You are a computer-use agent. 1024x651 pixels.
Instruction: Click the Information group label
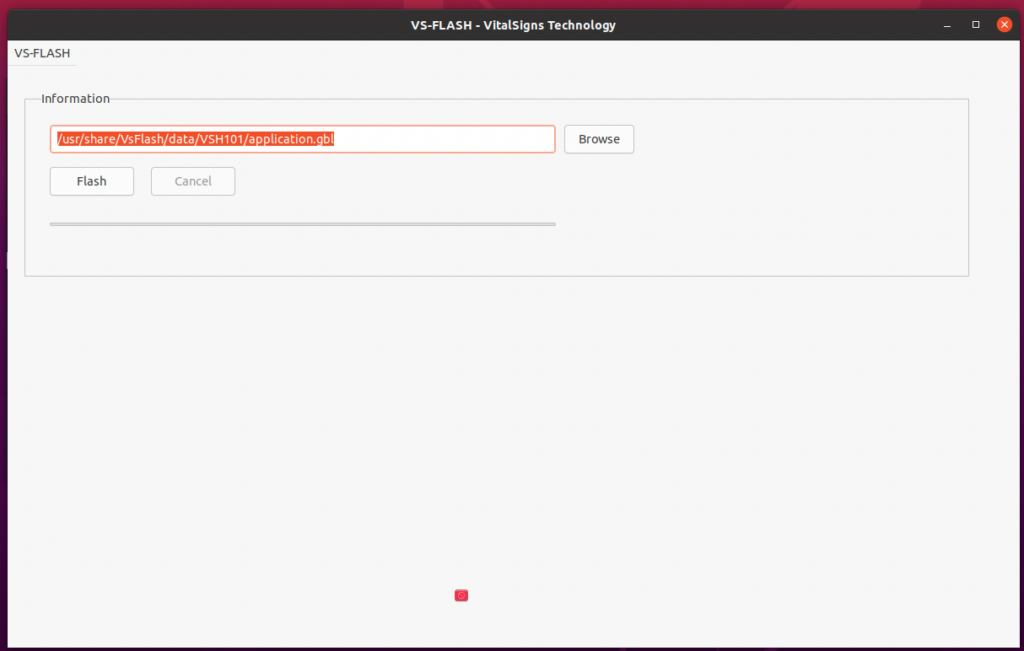click(75, 99)
